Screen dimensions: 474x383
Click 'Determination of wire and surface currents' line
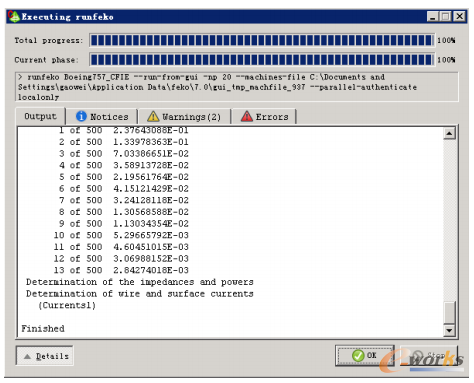click(140, 294)
